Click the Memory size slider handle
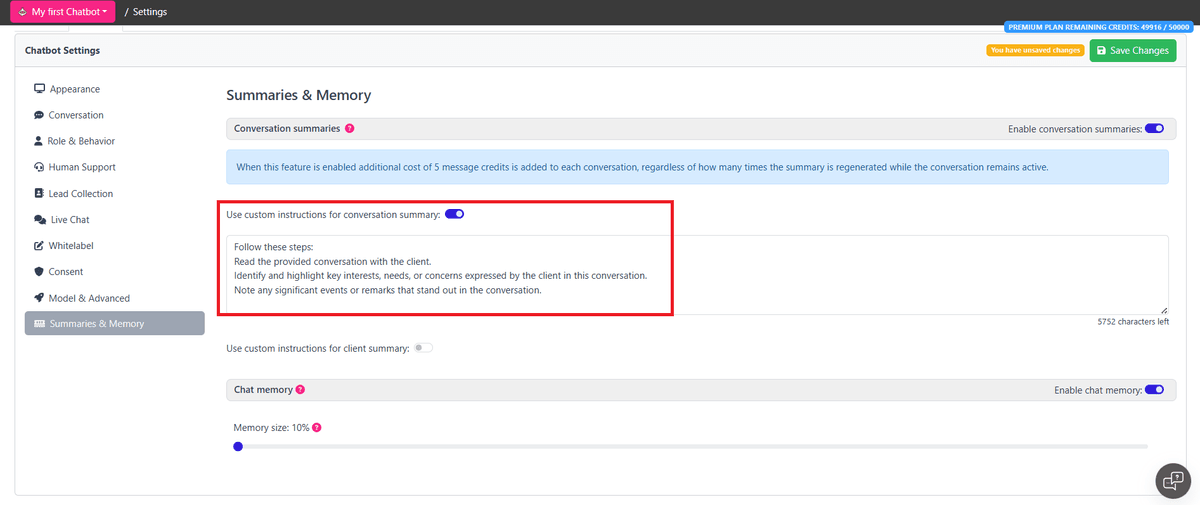 coord(238,446)
